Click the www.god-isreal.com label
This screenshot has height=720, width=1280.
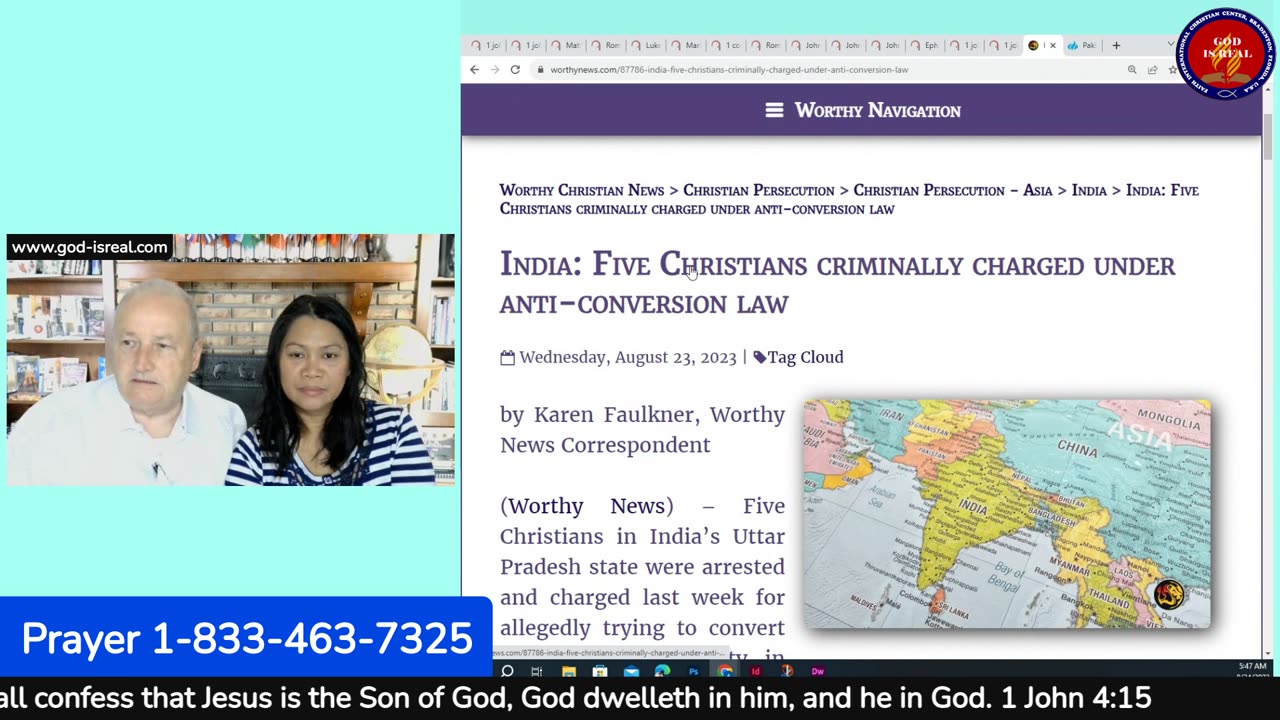click(x=90, y=247)
